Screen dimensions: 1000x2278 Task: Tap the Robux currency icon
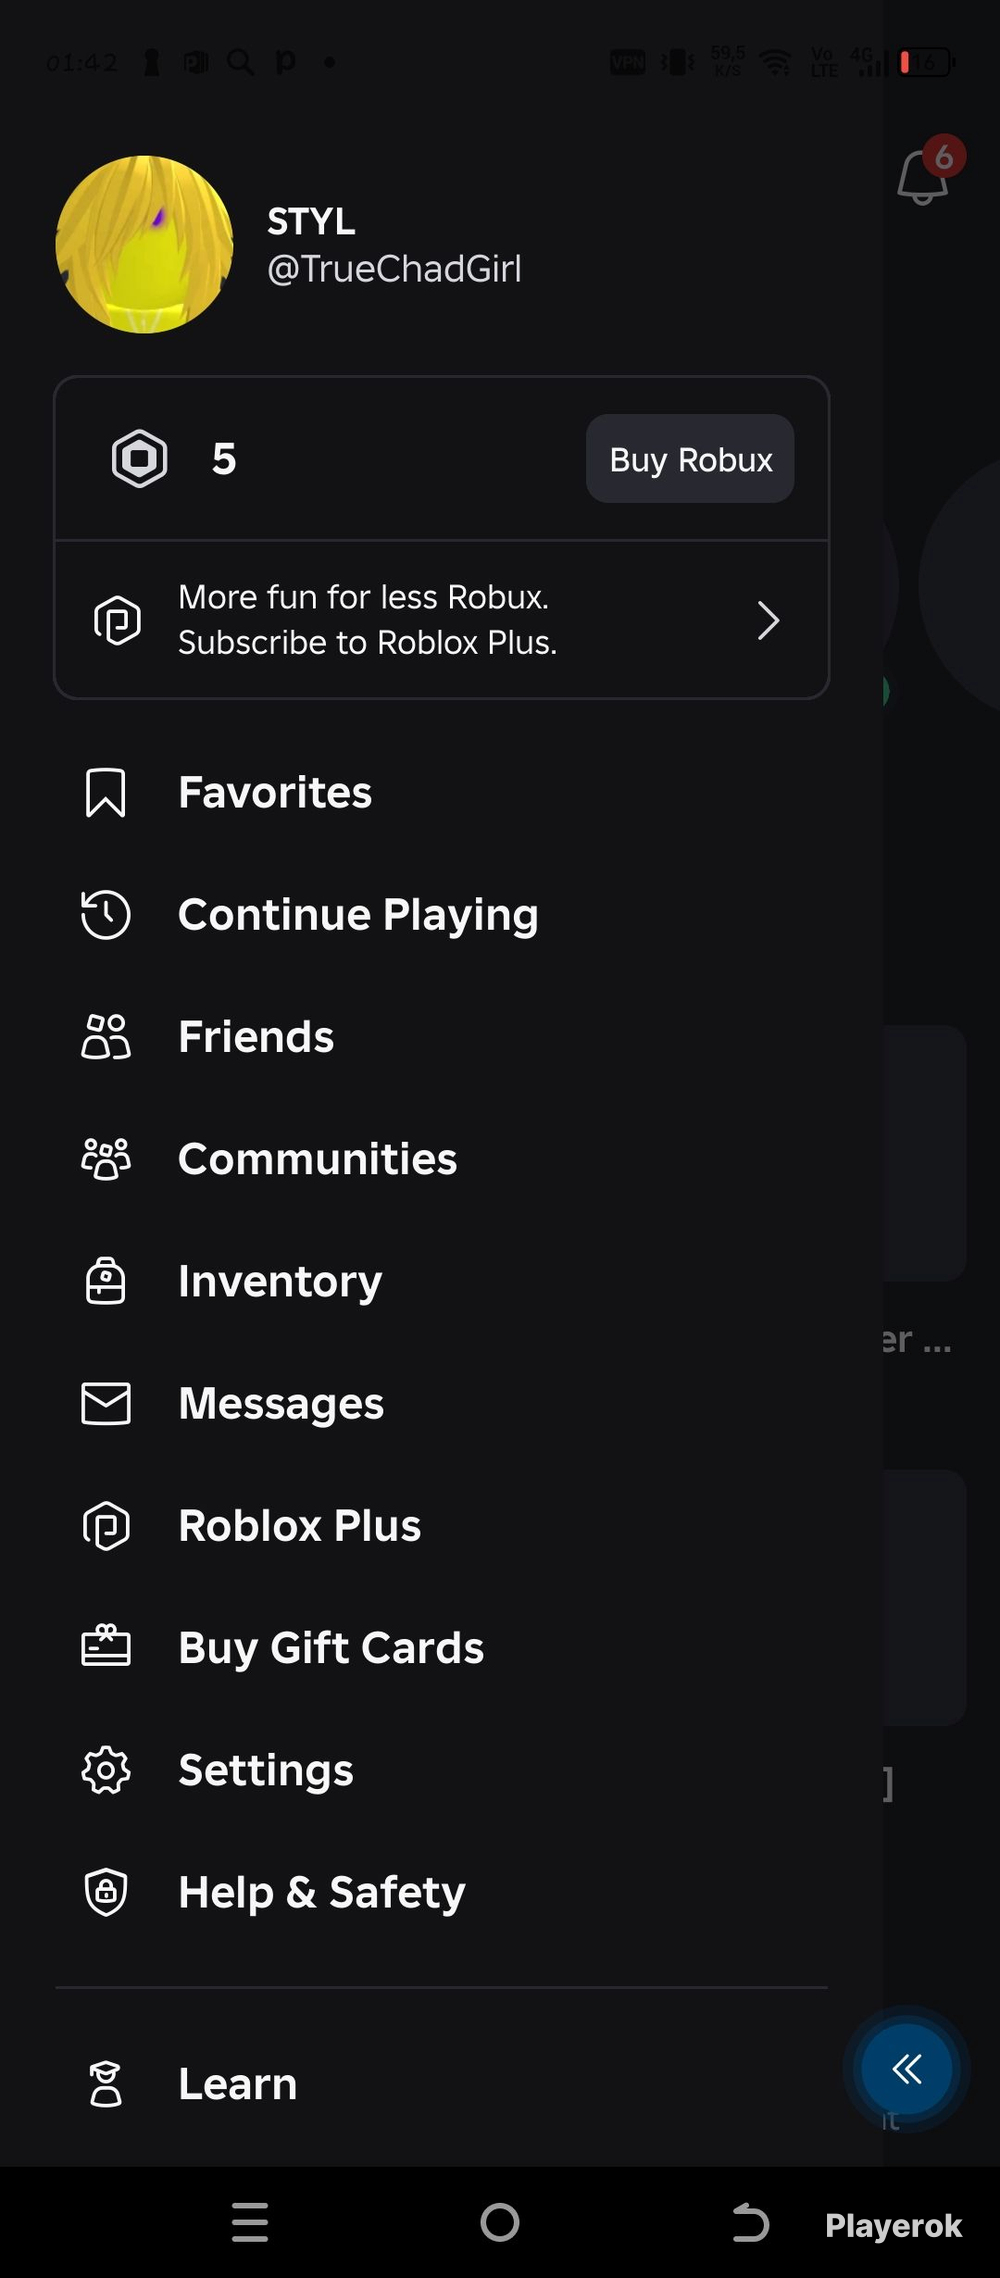(139, 458)
